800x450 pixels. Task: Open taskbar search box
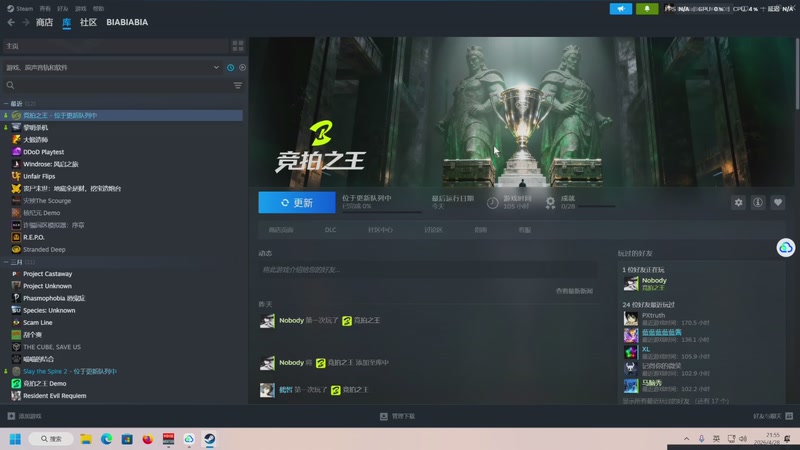point(51,439)
